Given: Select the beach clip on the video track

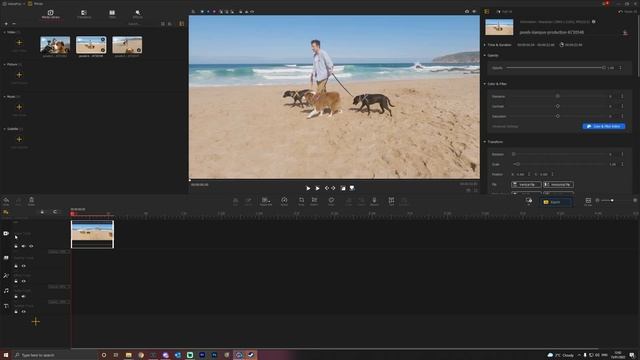Looking at the screenshot, I should [x=92, y=234].
